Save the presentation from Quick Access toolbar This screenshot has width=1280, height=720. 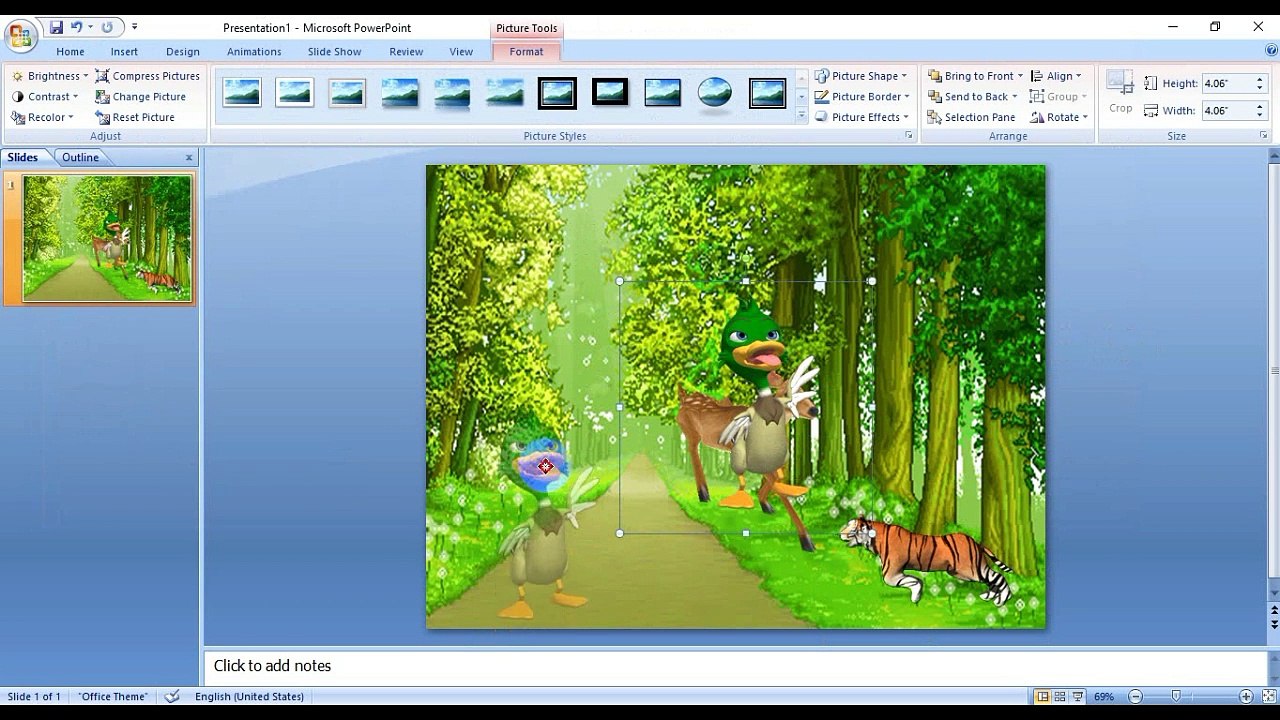click(56, 27)
